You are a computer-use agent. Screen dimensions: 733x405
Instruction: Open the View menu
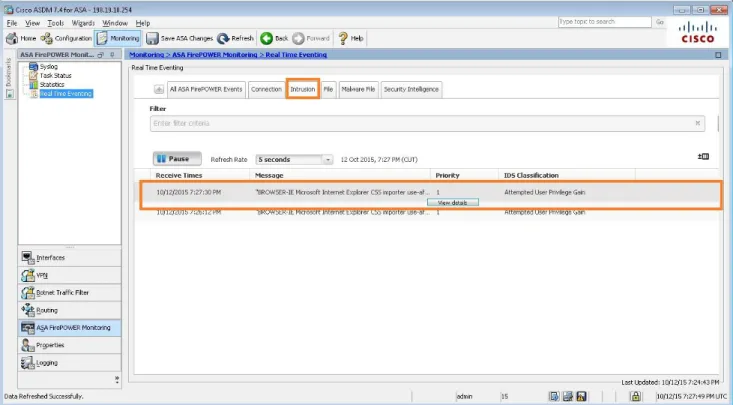(x=32, y=23)
